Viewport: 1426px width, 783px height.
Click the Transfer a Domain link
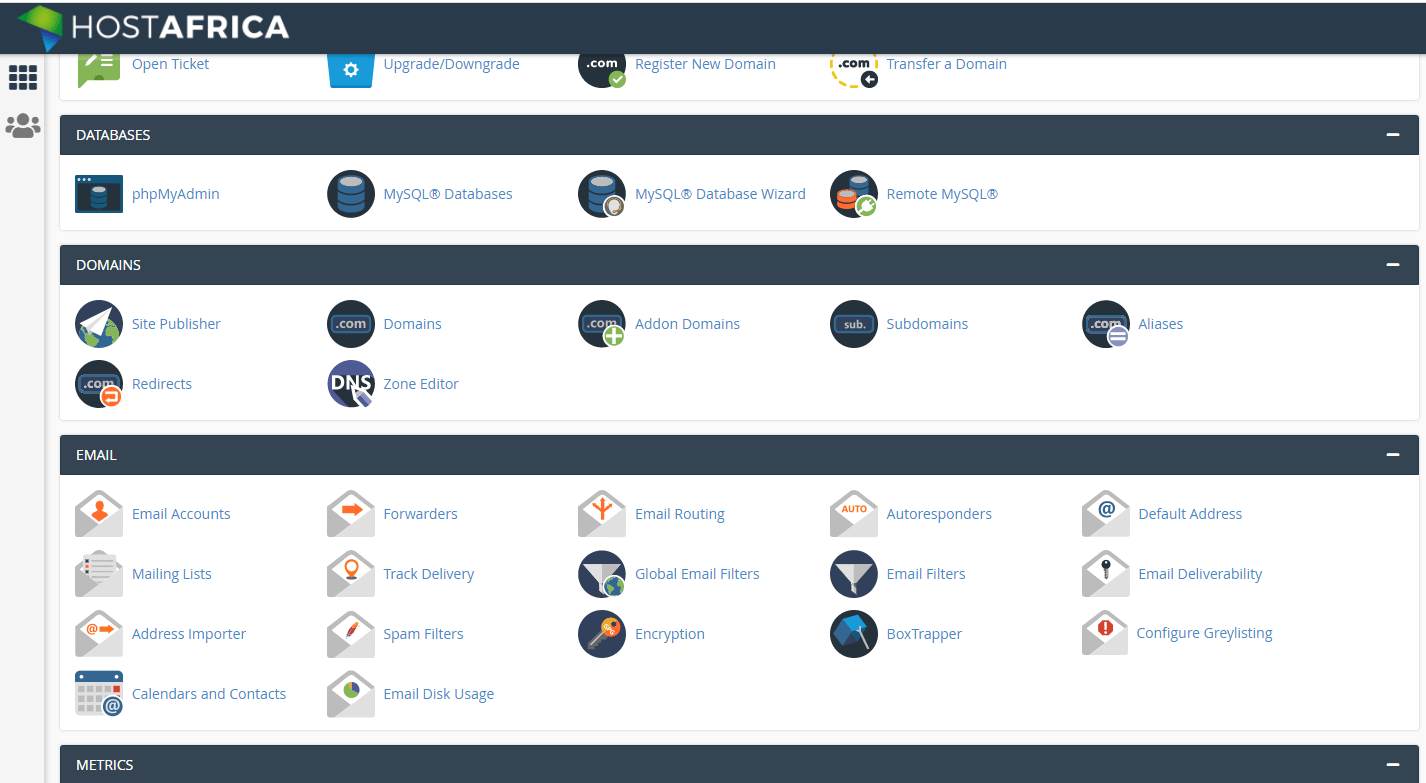pyautogui.click(x=946, y=63)
